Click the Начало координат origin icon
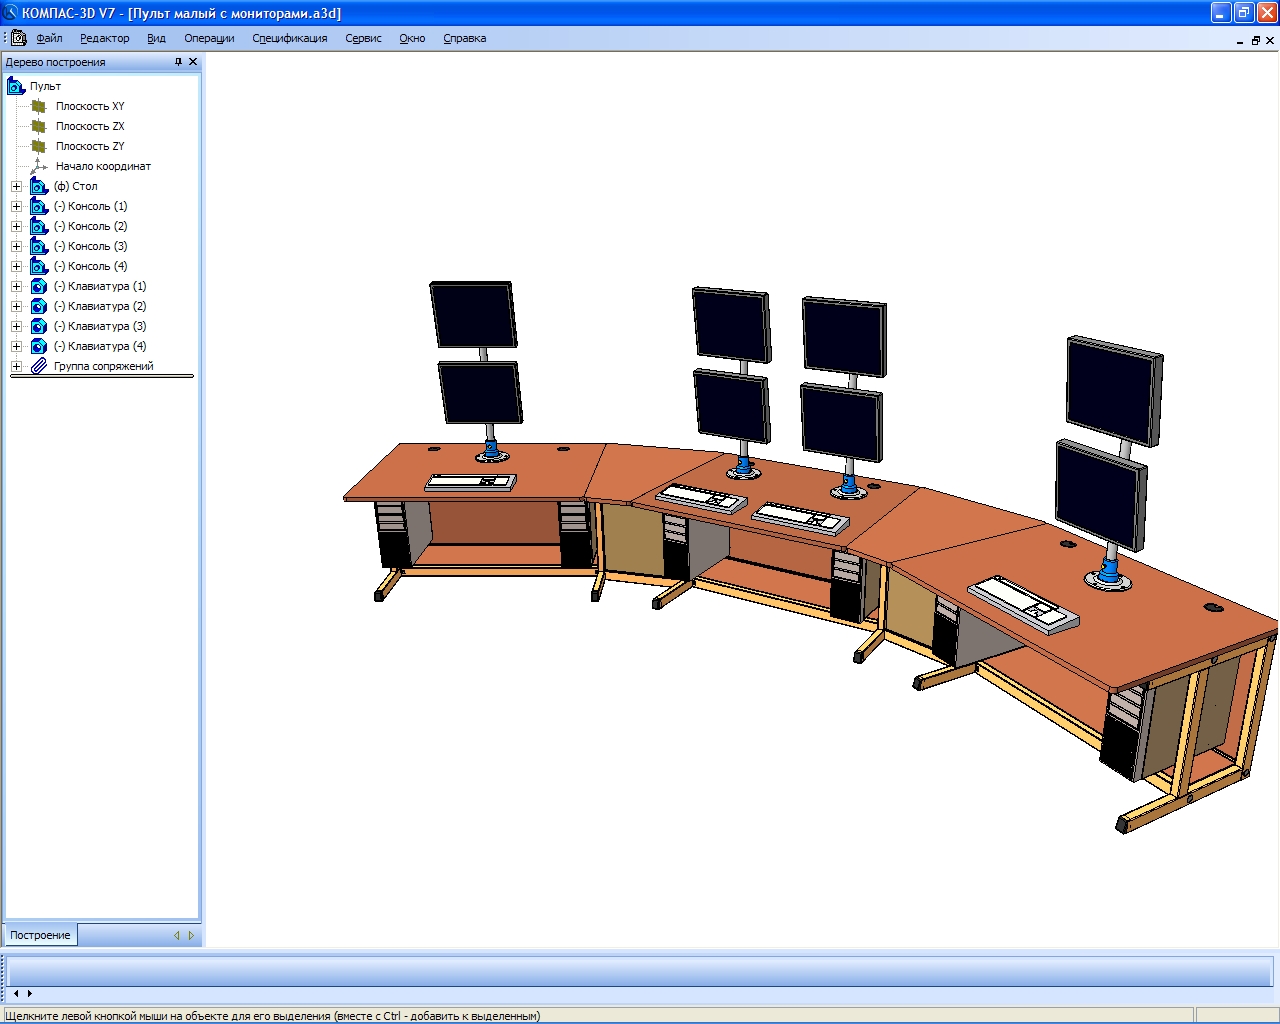 (39, 166)
